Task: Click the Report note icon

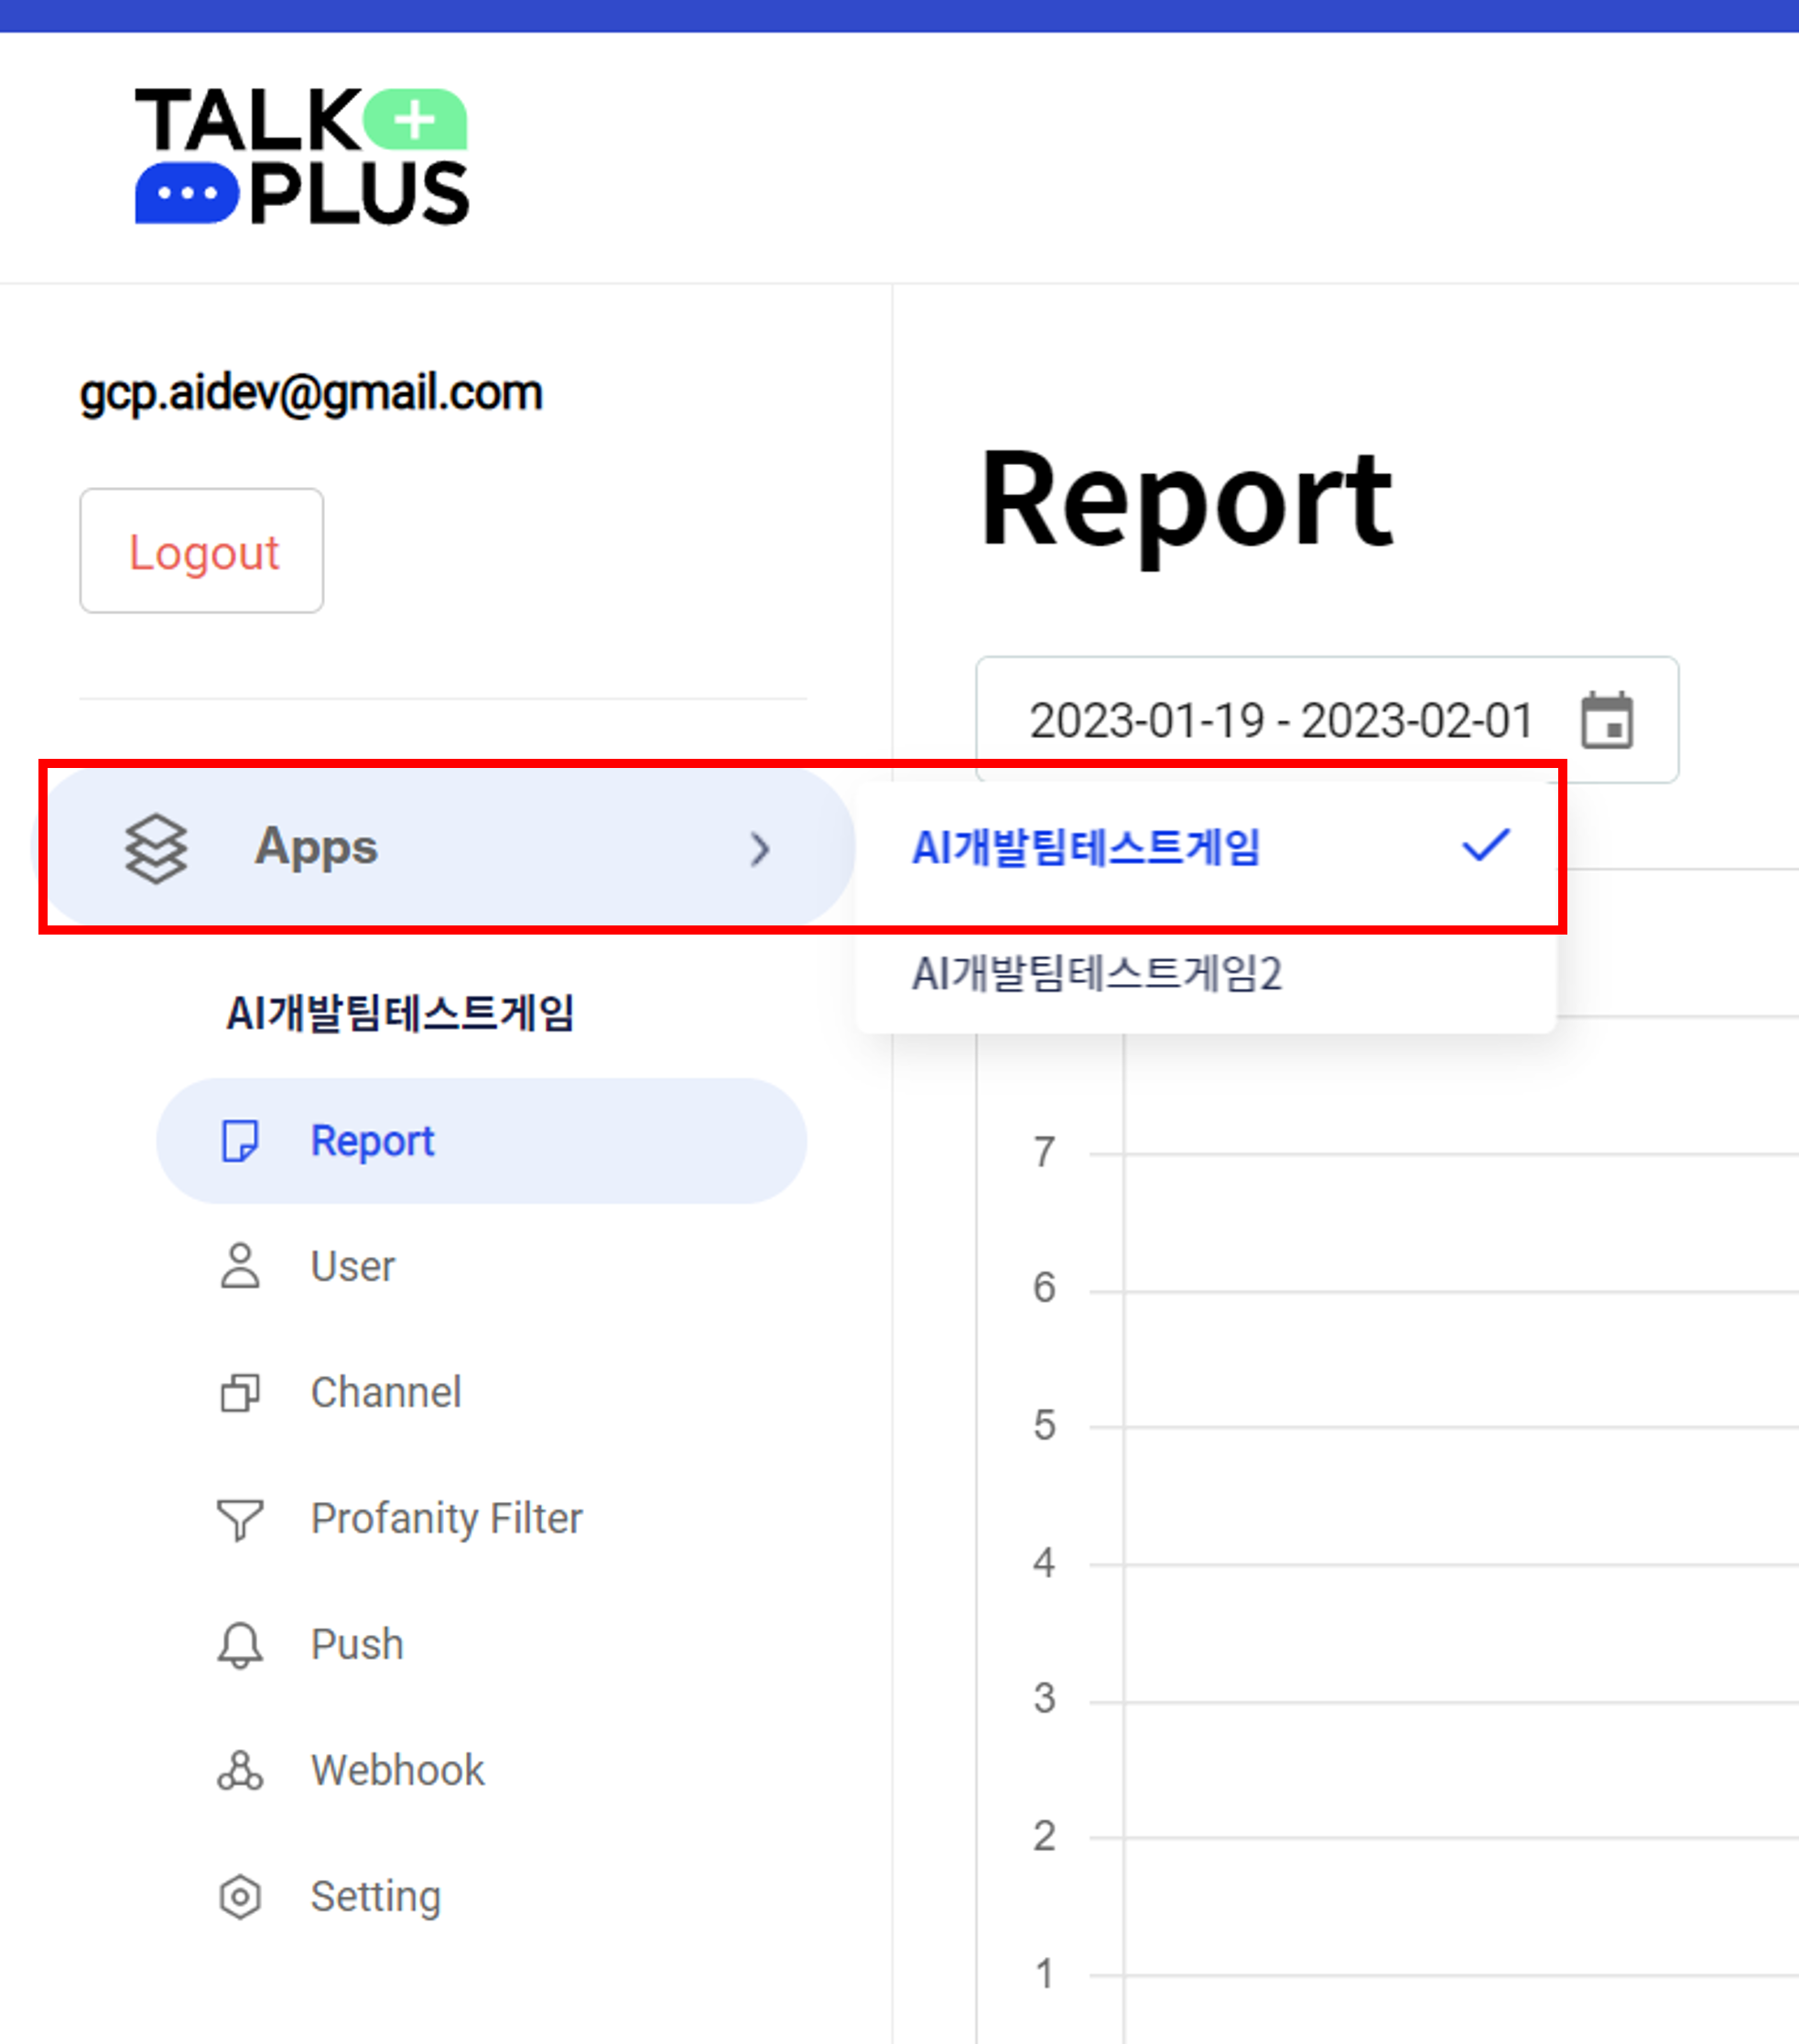Action: click(240, 1141)
